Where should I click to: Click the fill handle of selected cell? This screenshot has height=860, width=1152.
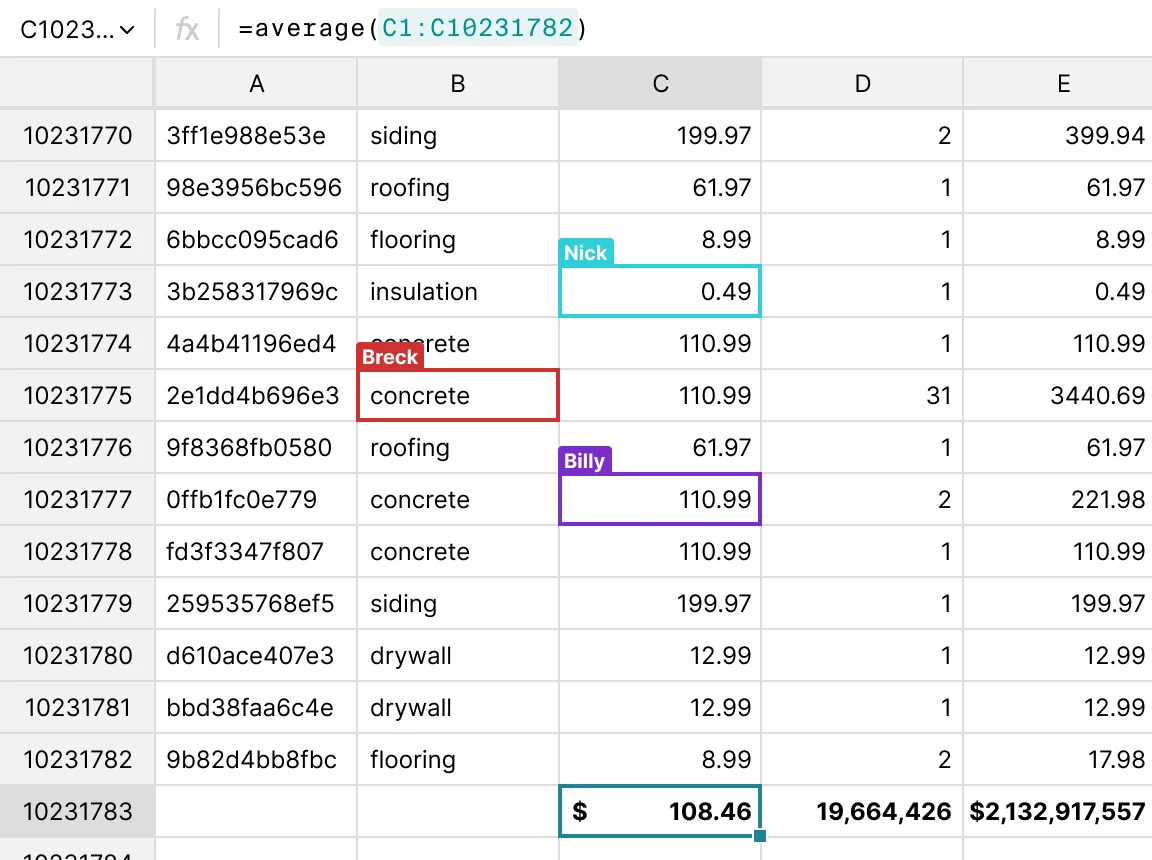point(760,836)
